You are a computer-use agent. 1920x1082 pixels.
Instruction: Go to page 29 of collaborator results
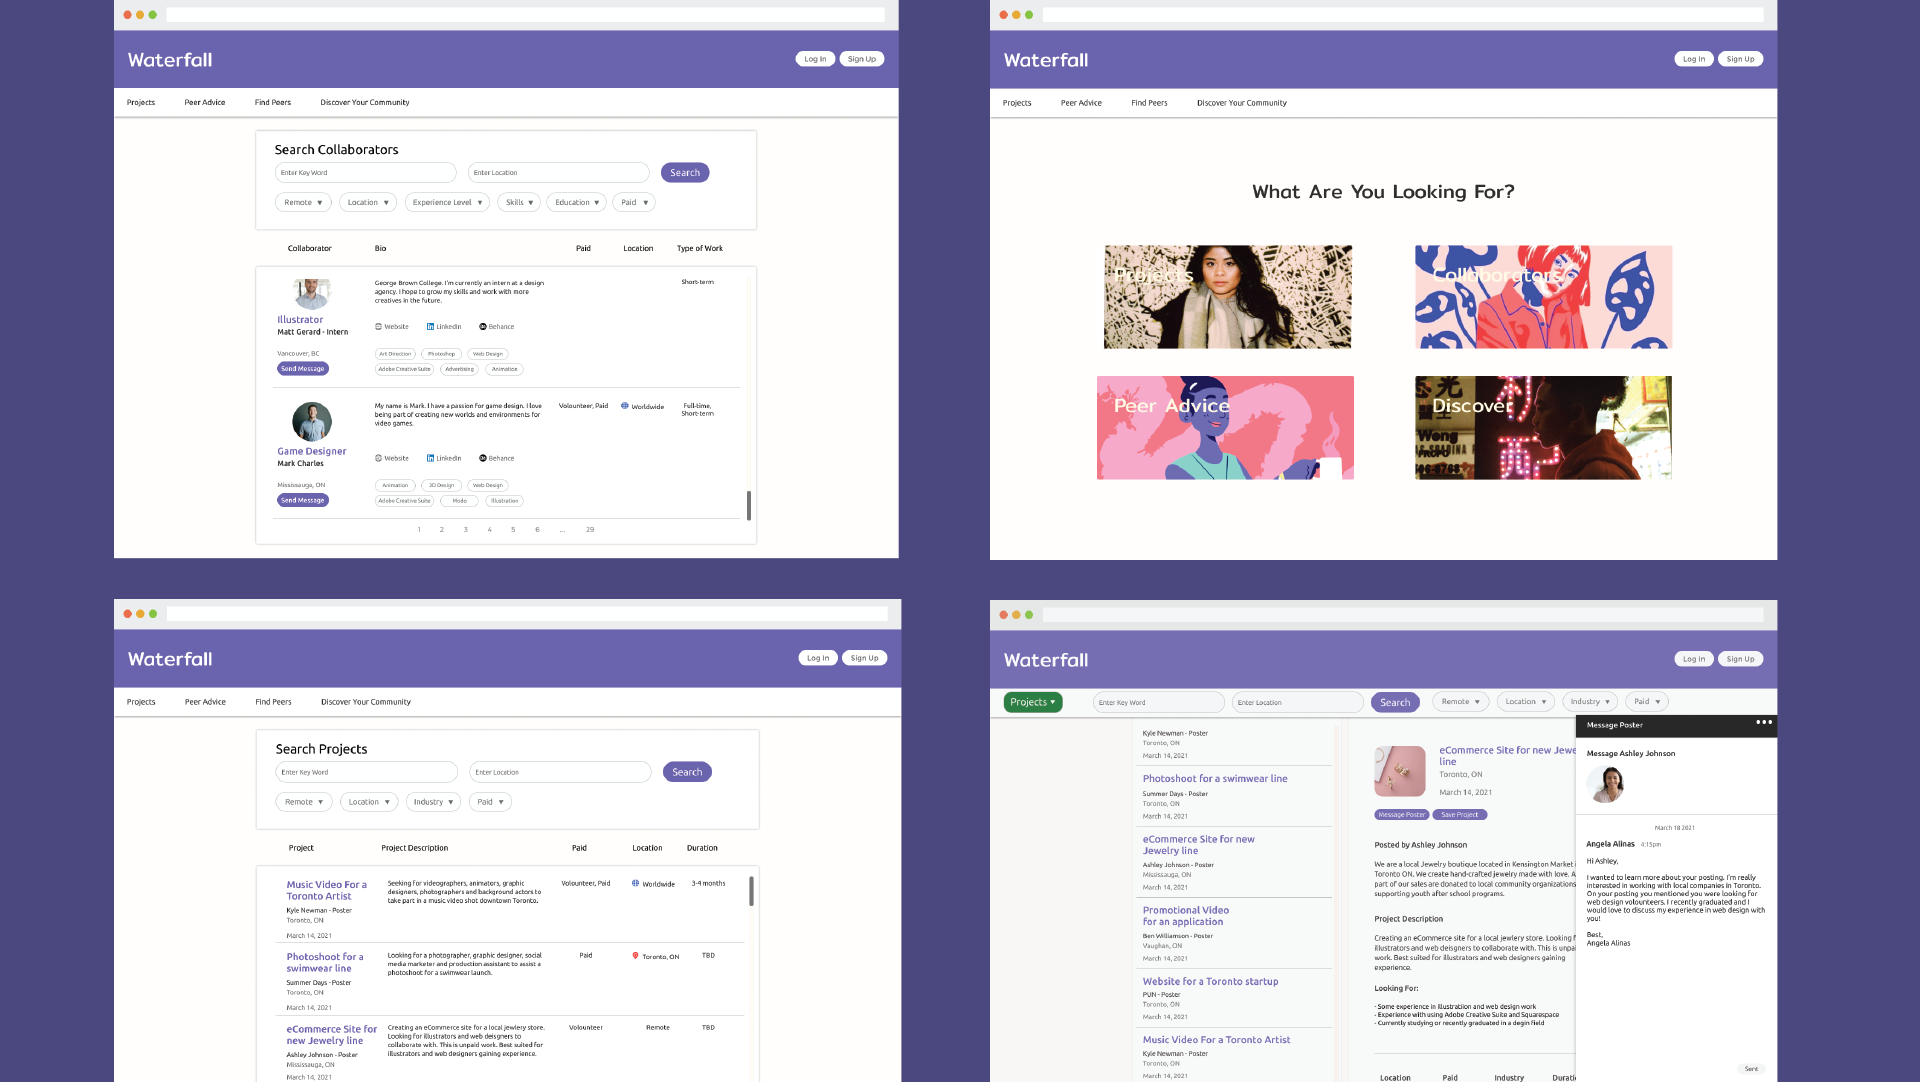click(x=590, y=530)
